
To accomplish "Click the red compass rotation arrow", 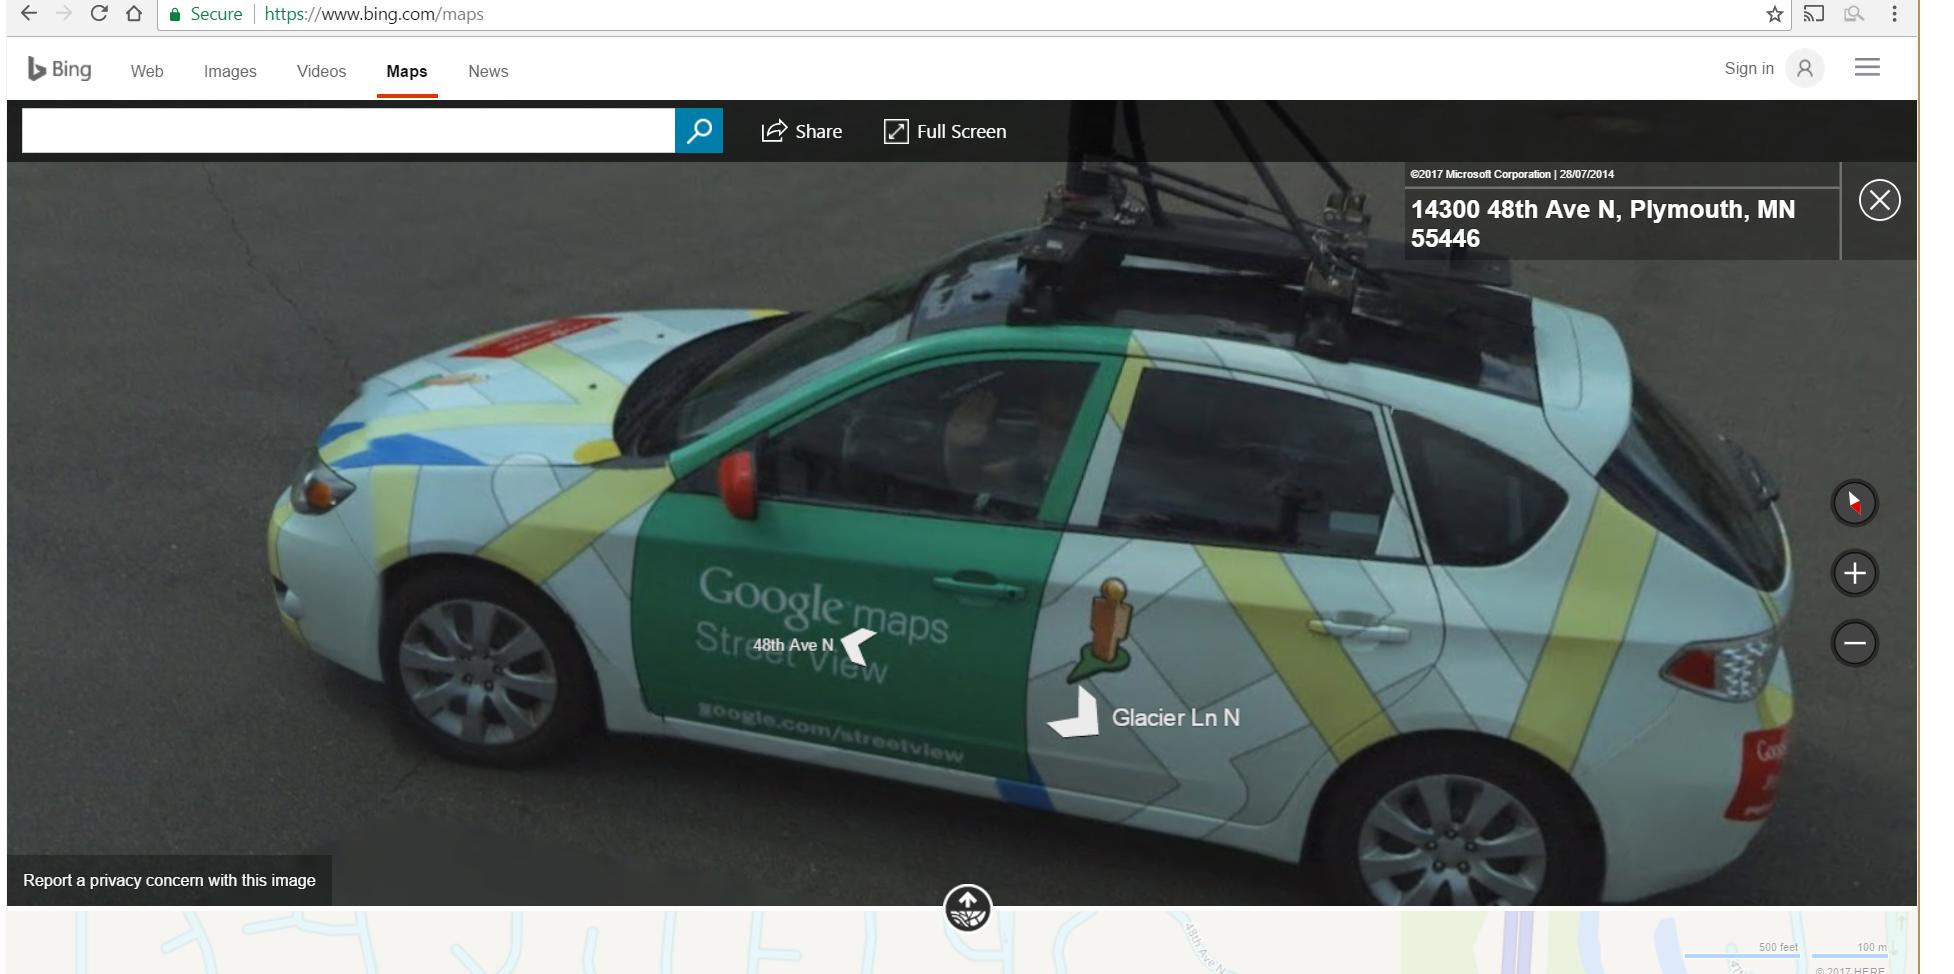I will point(1853,503).
